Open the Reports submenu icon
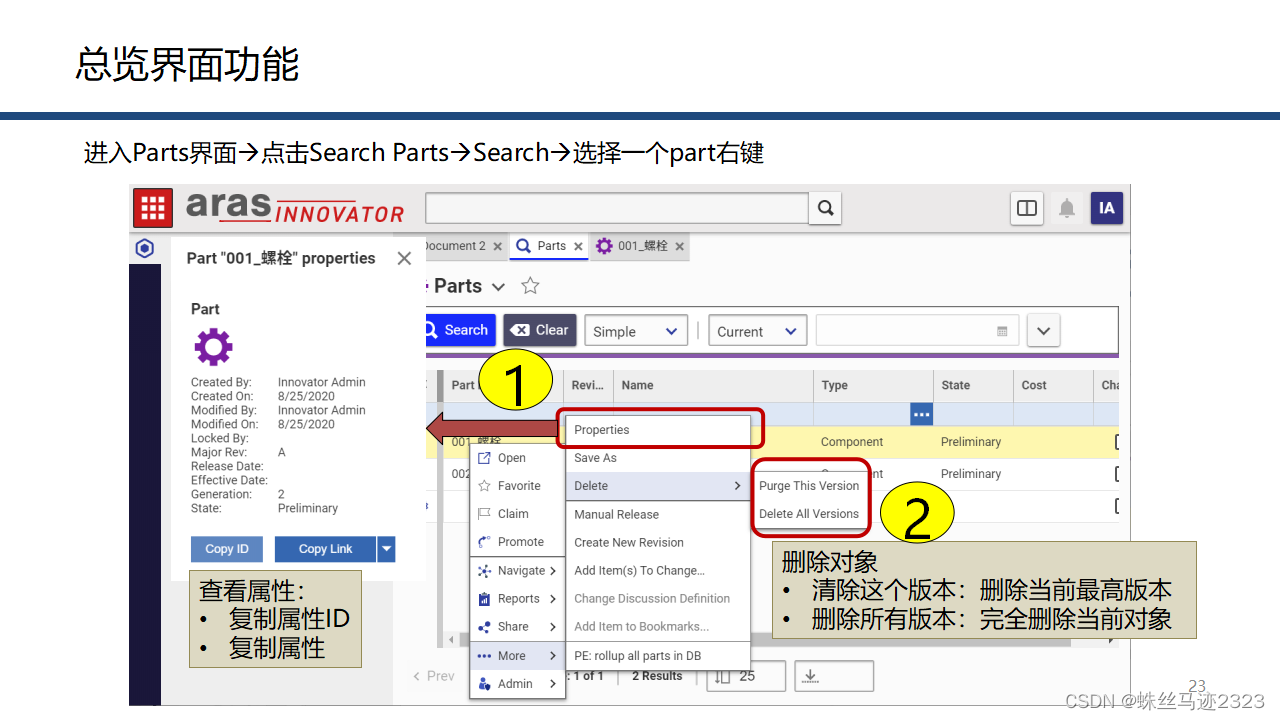The image size is (1280, 720). point(484,599)
